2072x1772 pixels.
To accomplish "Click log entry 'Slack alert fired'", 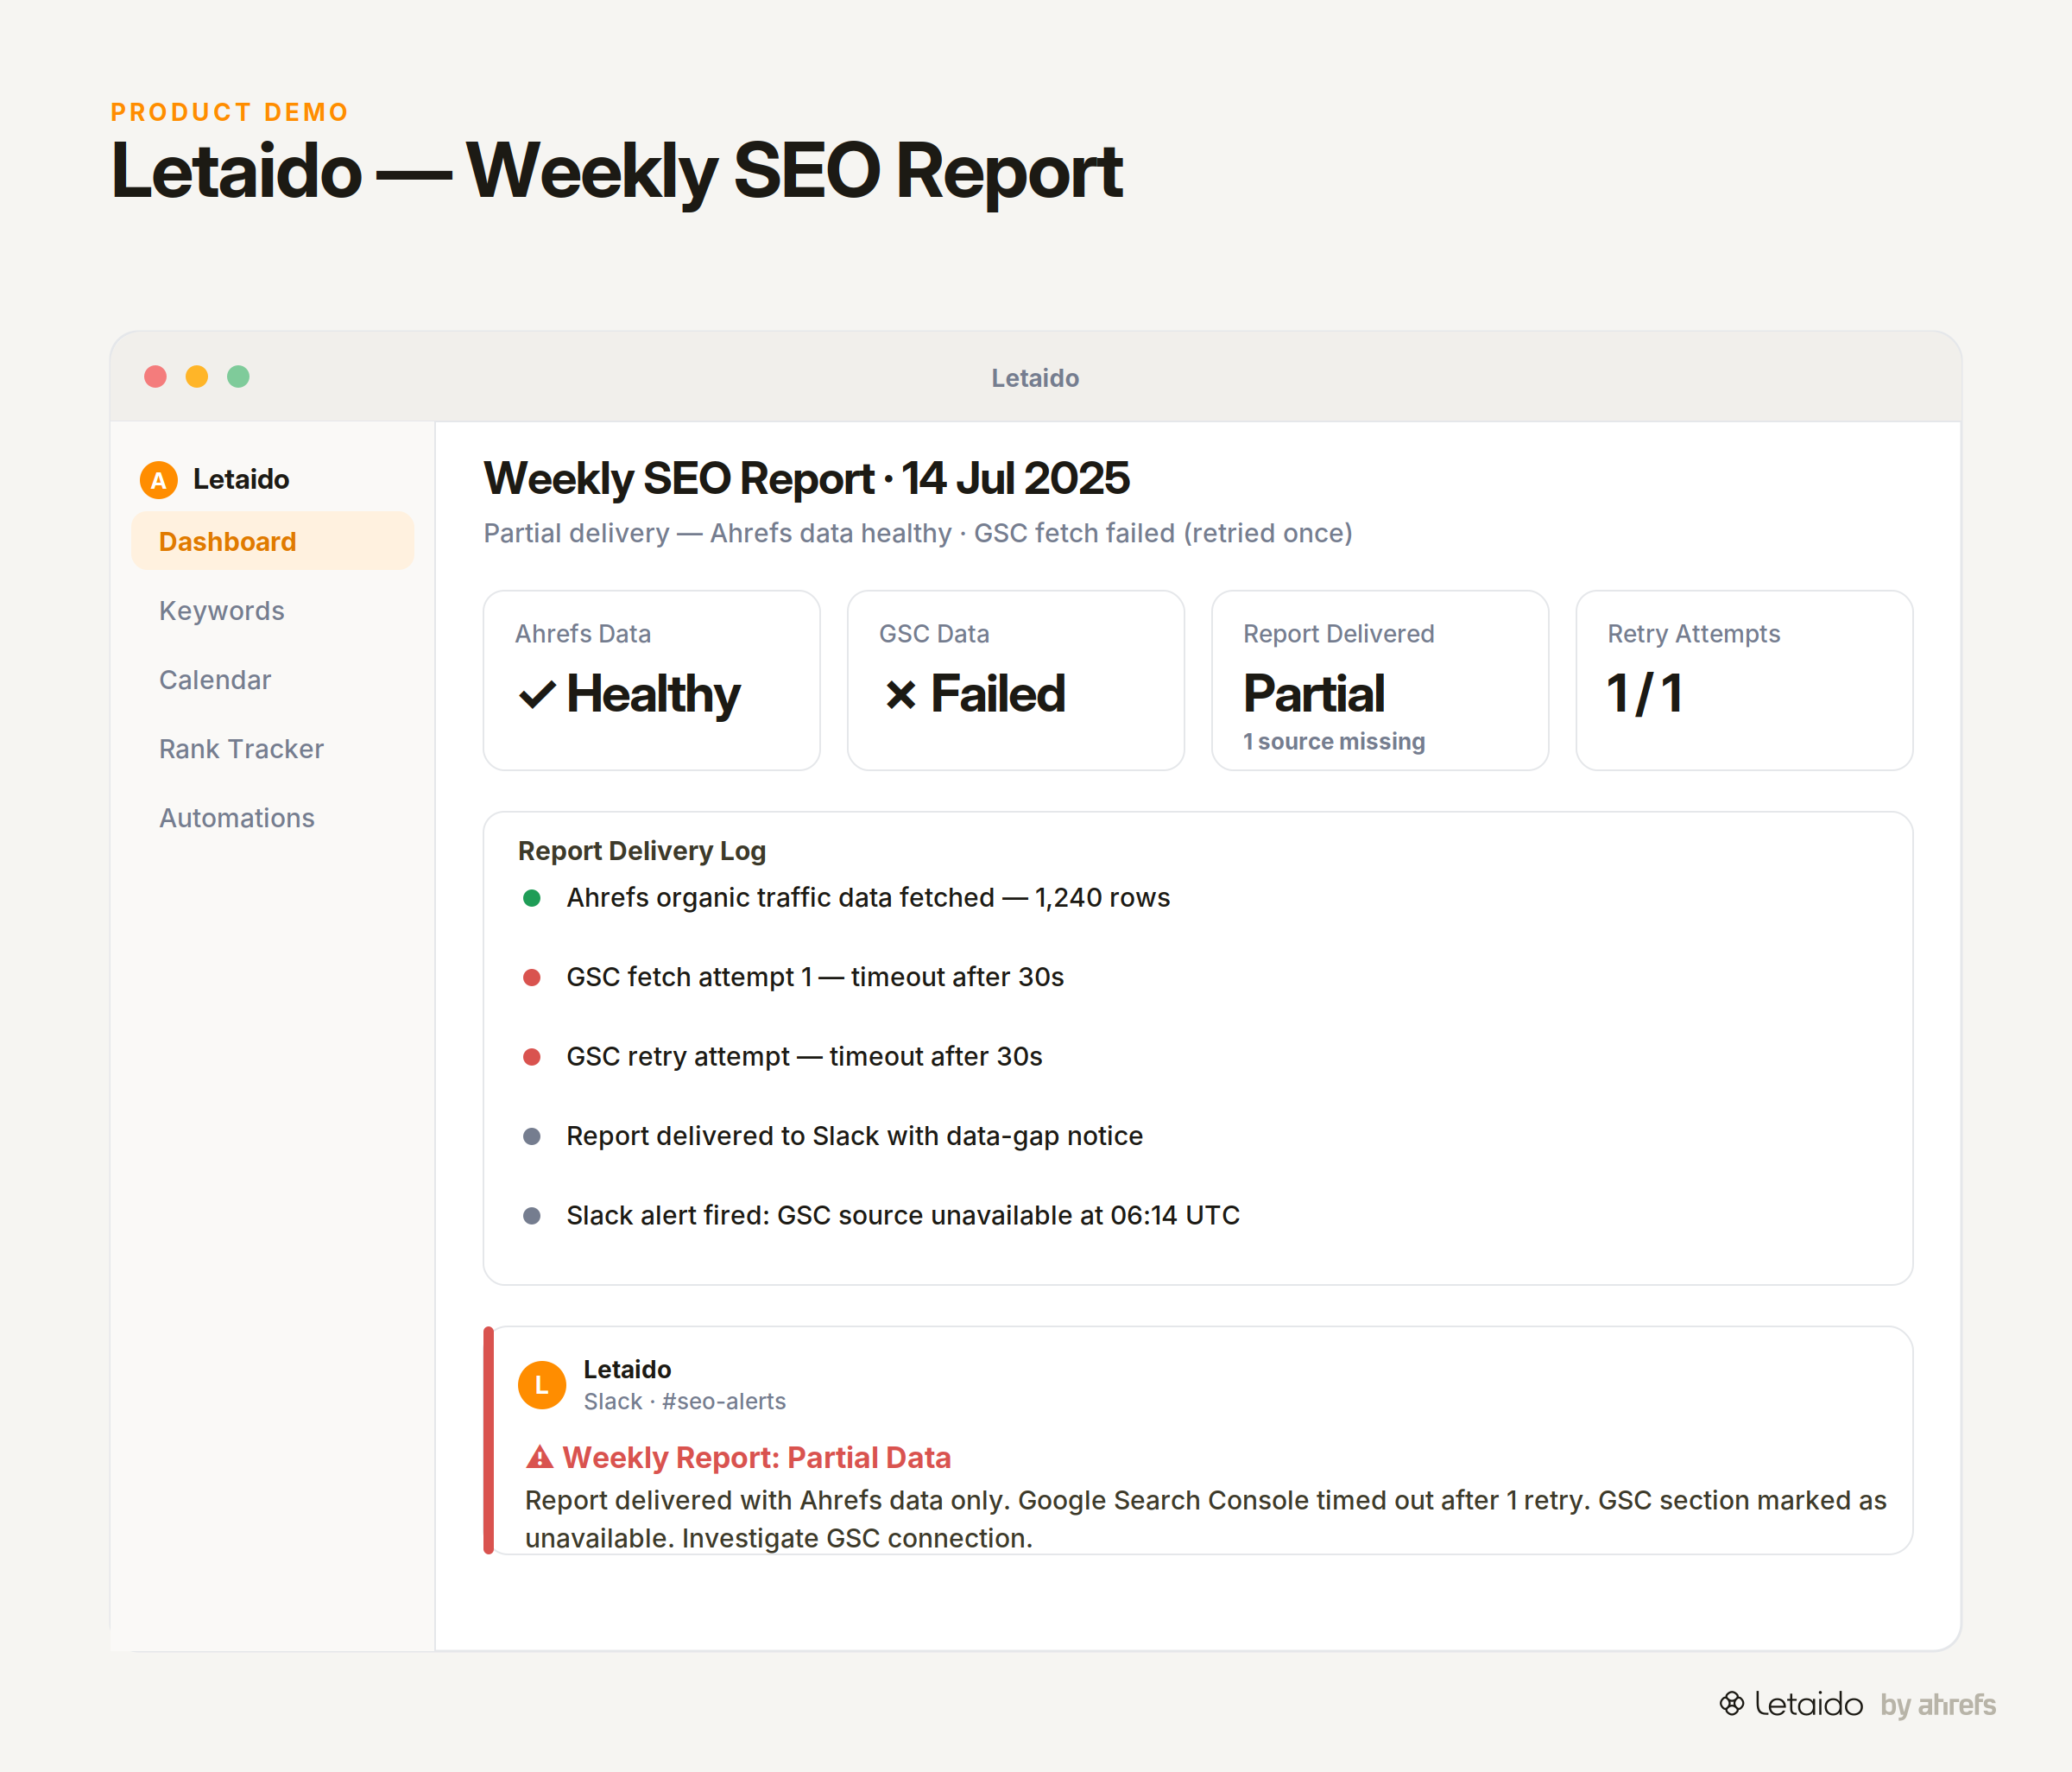I will pyautogui.click(x=903, y=1216).
